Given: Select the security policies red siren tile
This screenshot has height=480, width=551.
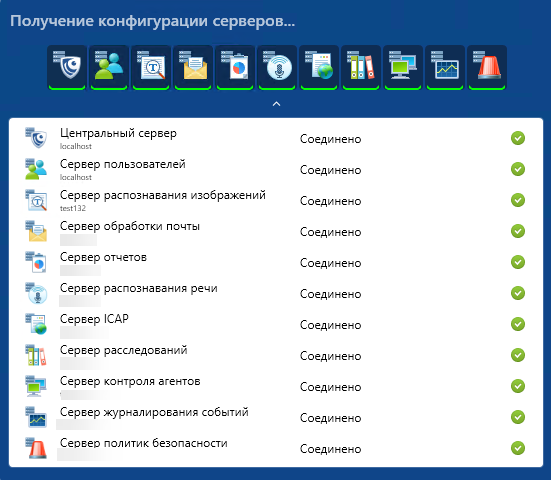Looking at the screenshot, I should pos(487,67).
